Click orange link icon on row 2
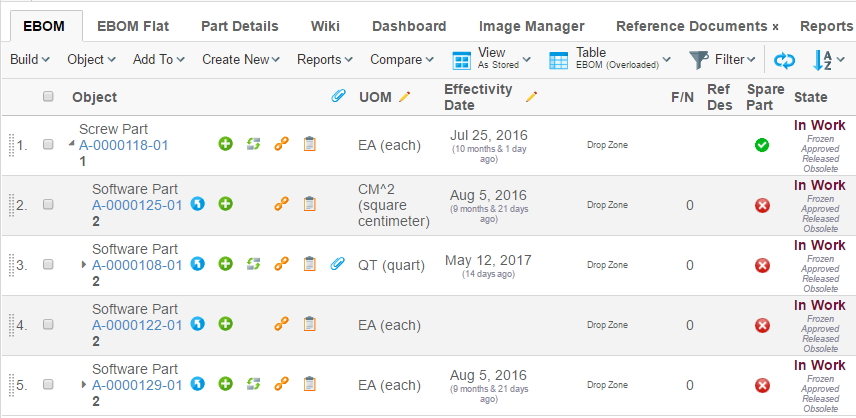Image resolution: width=856 pixels, height=418 pixels. pos(282,204)
